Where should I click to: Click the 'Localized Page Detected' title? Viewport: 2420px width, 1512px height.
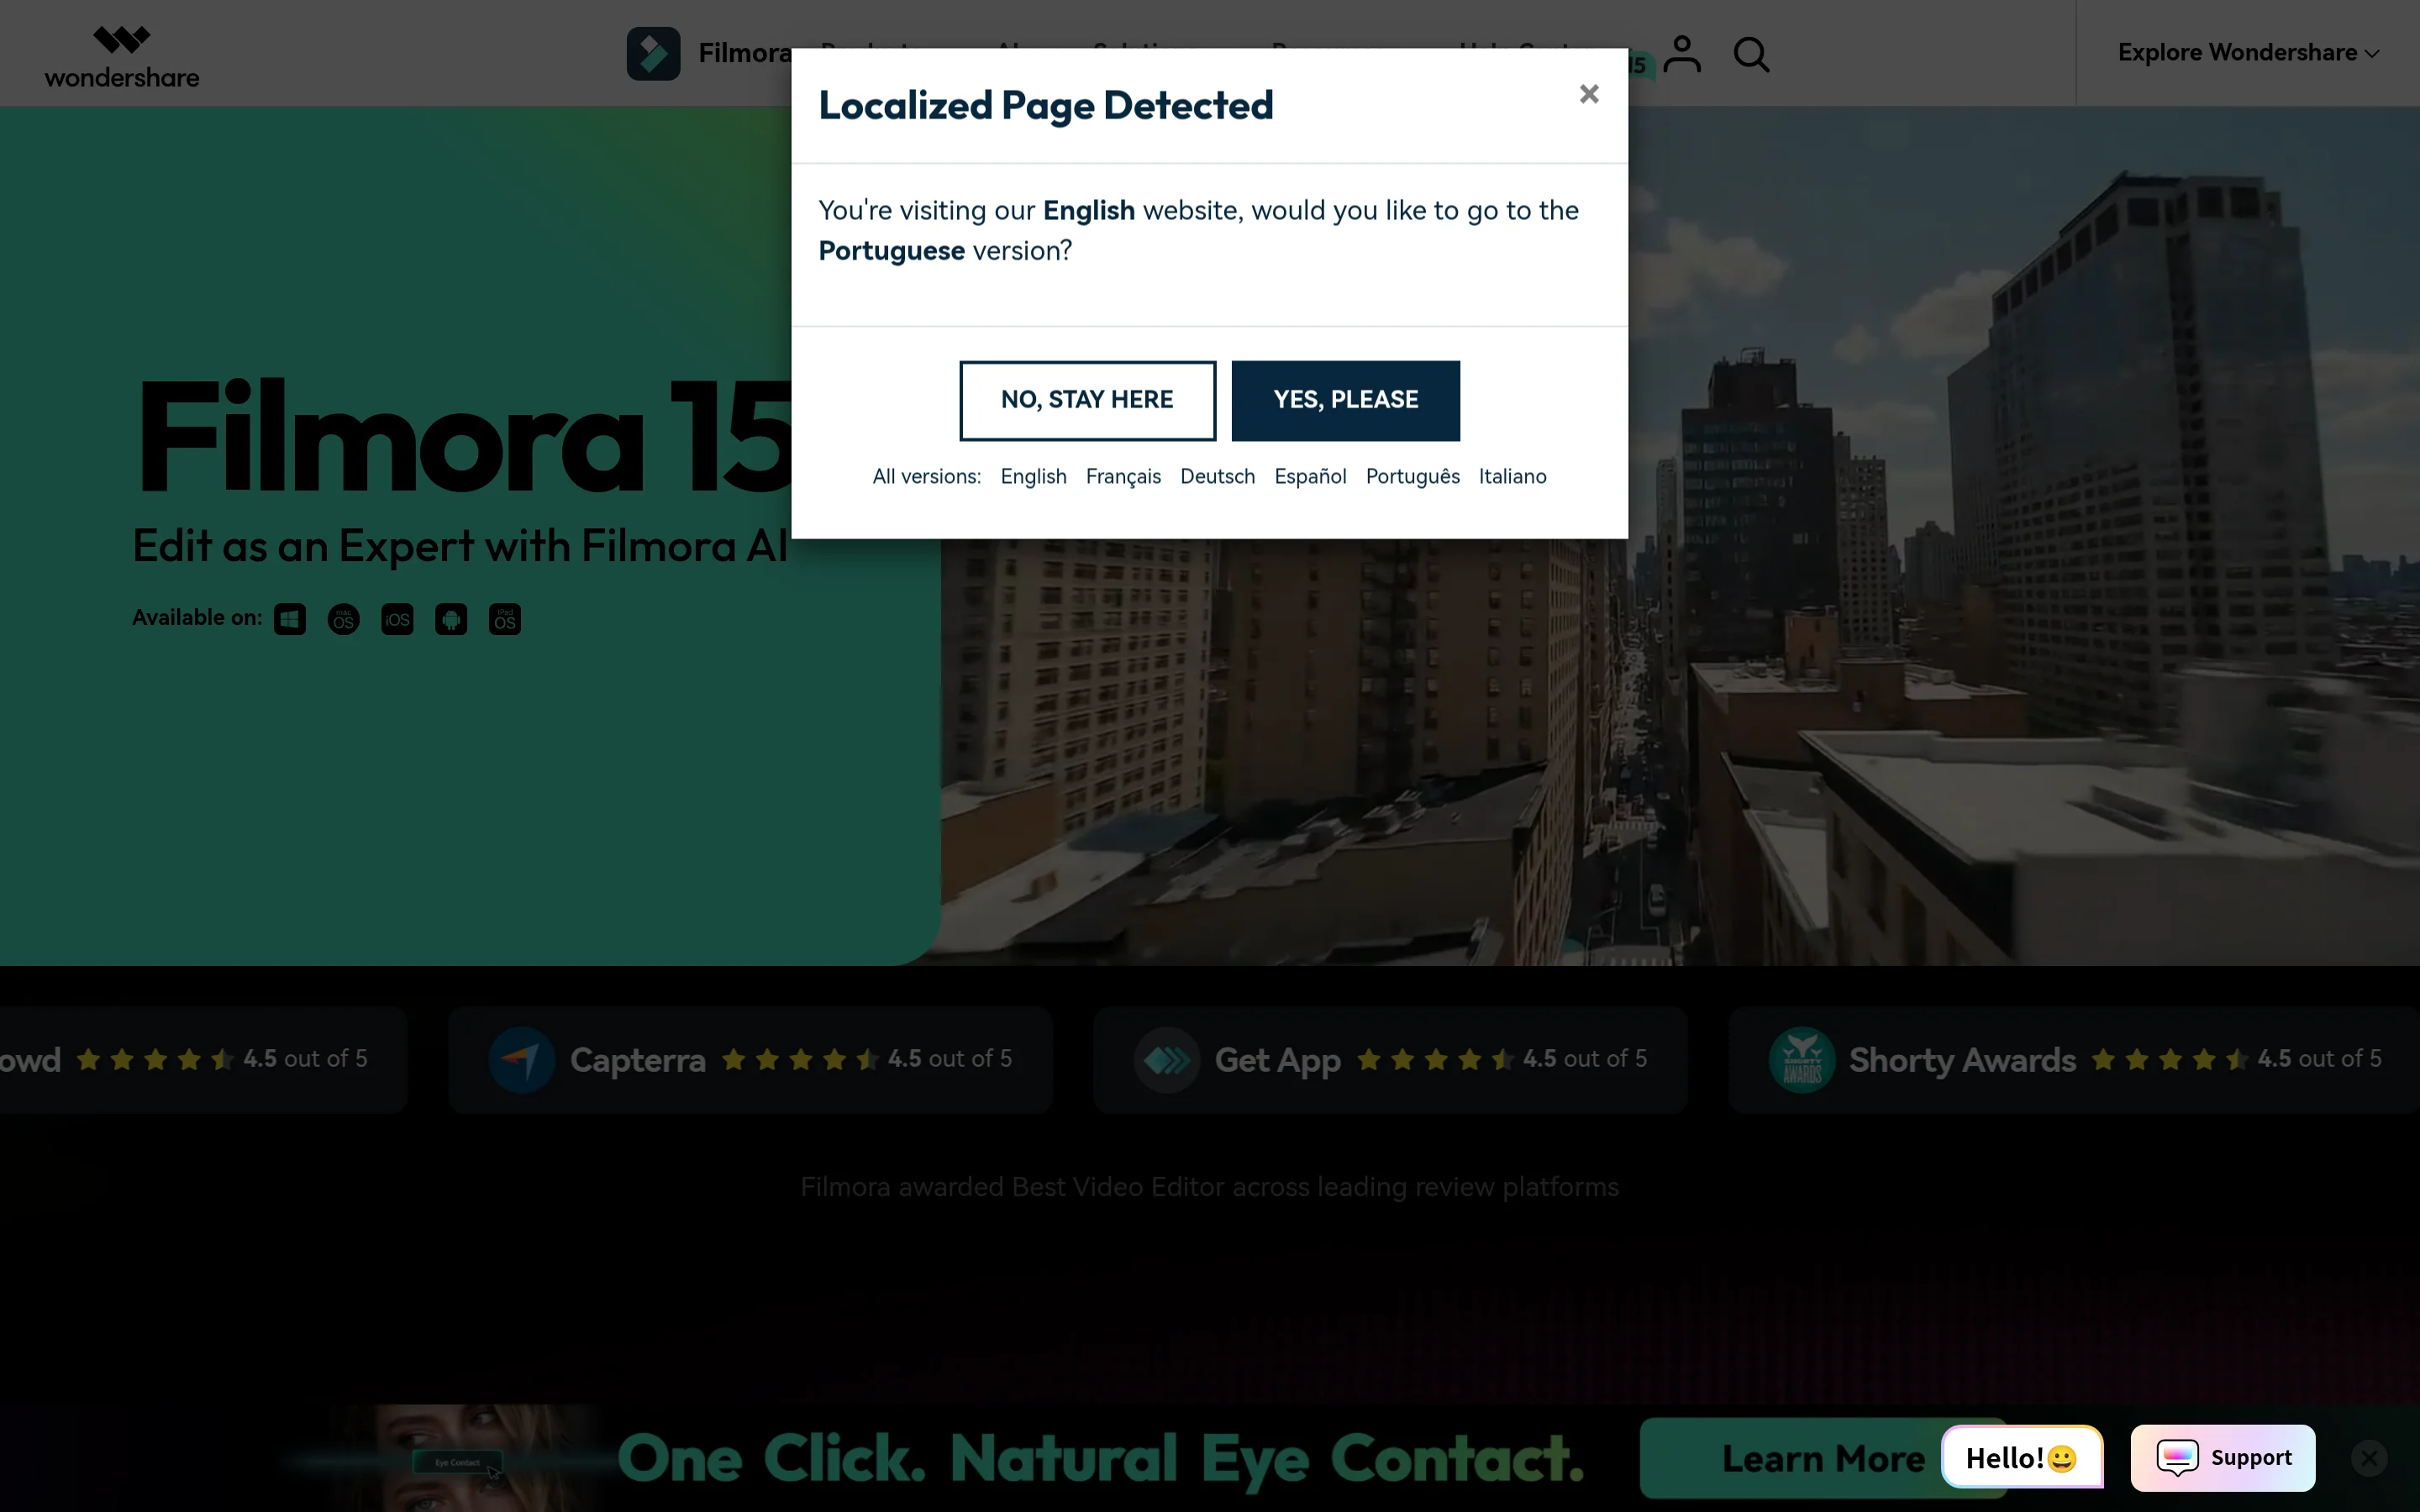click(x=1046, y=106)
